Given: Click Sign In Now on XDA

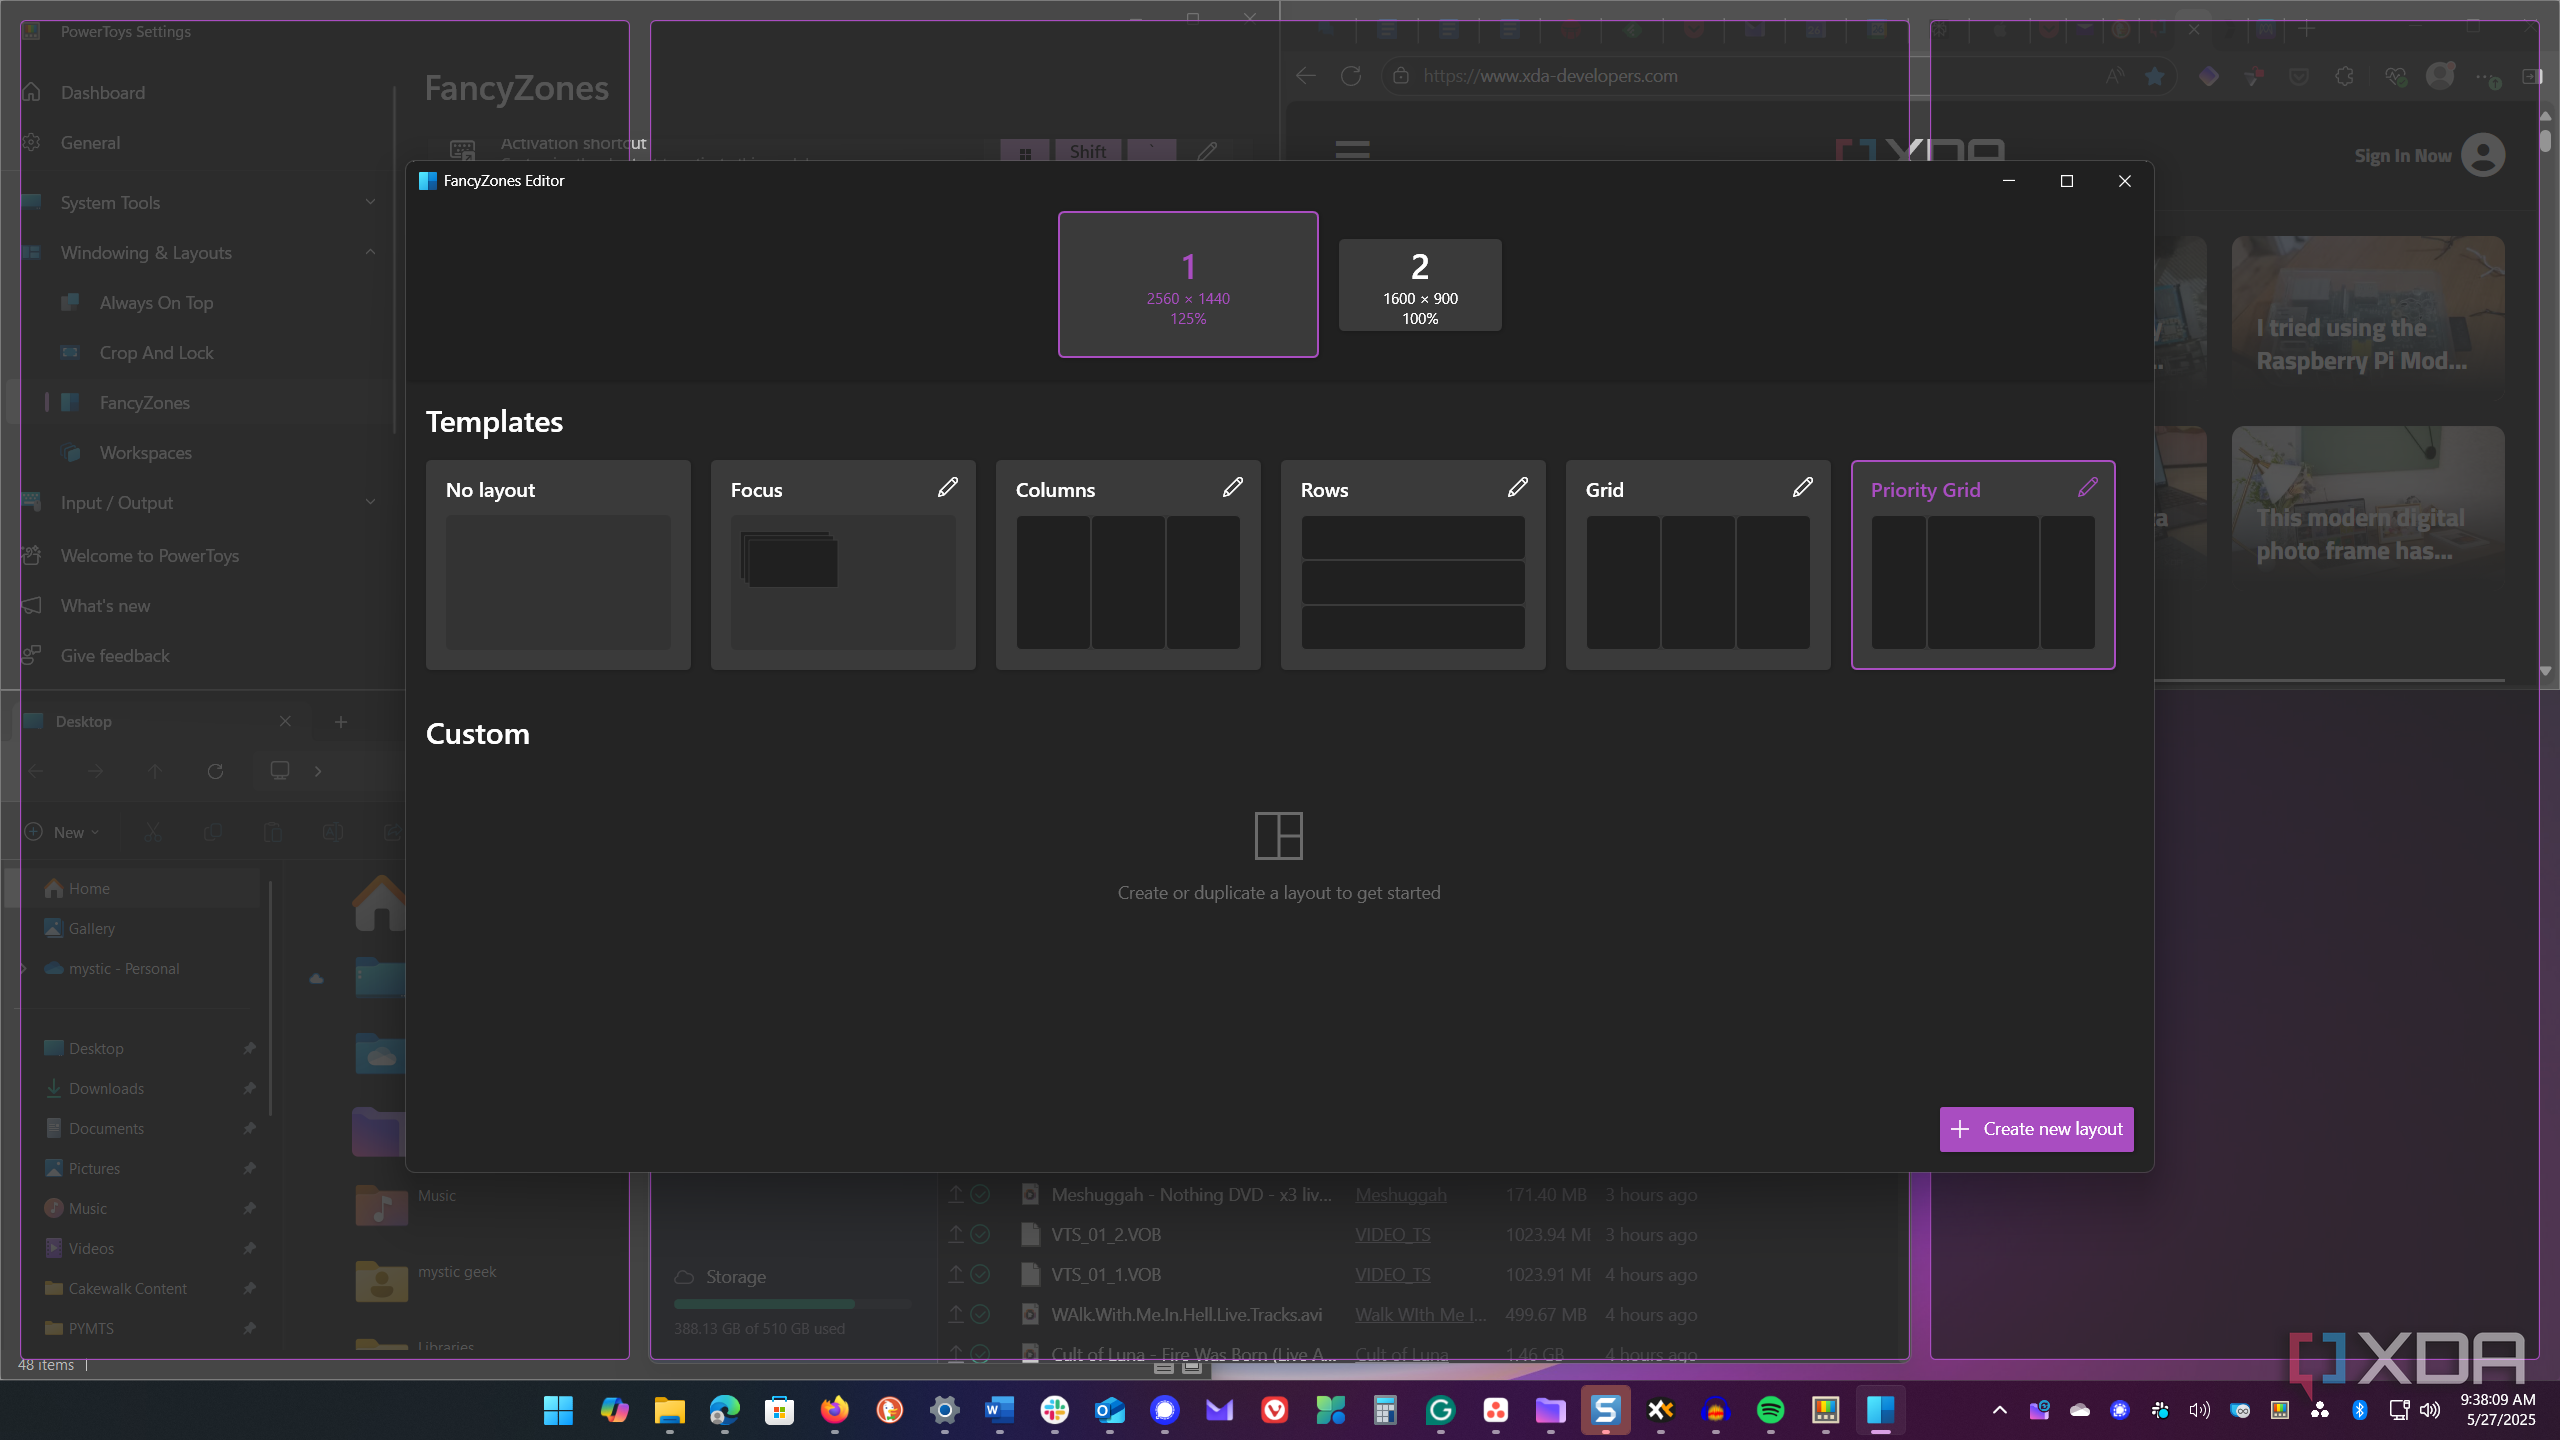Looking at the screenshot, I should pyautogui.click(x=2402, y=156).
